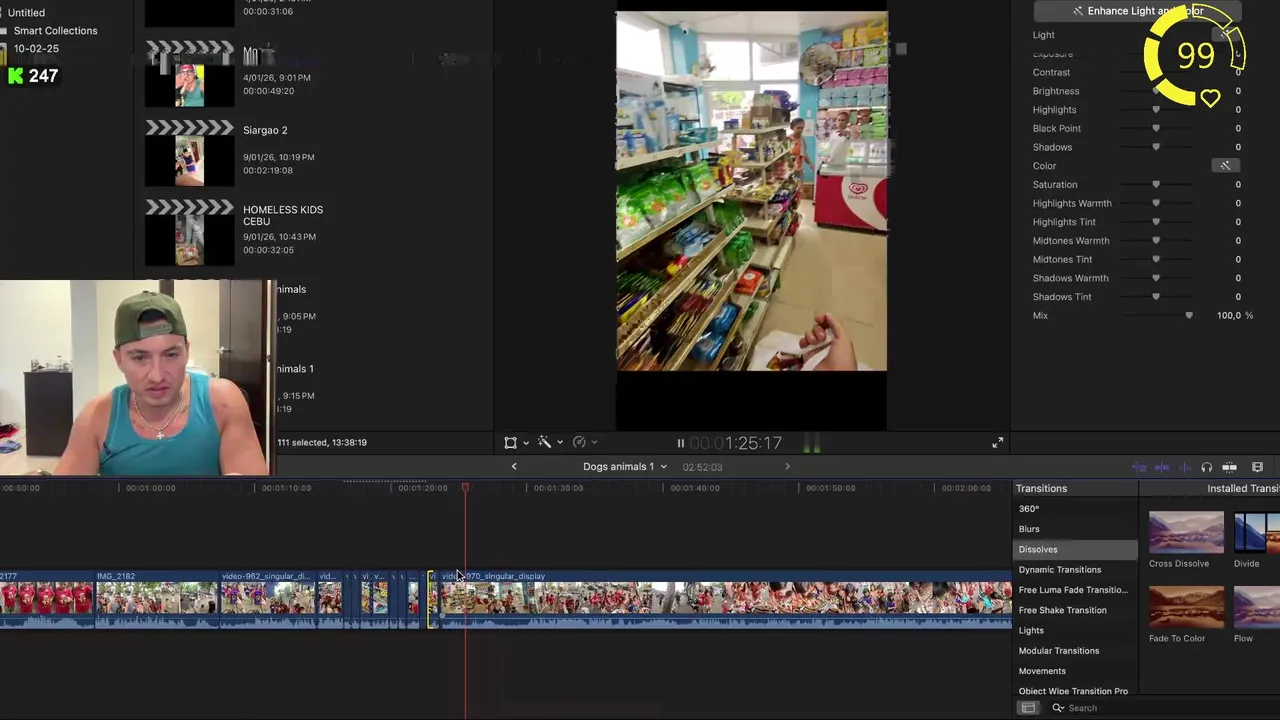
Task: Toggle solo headphones icon
Action: 1207,468
